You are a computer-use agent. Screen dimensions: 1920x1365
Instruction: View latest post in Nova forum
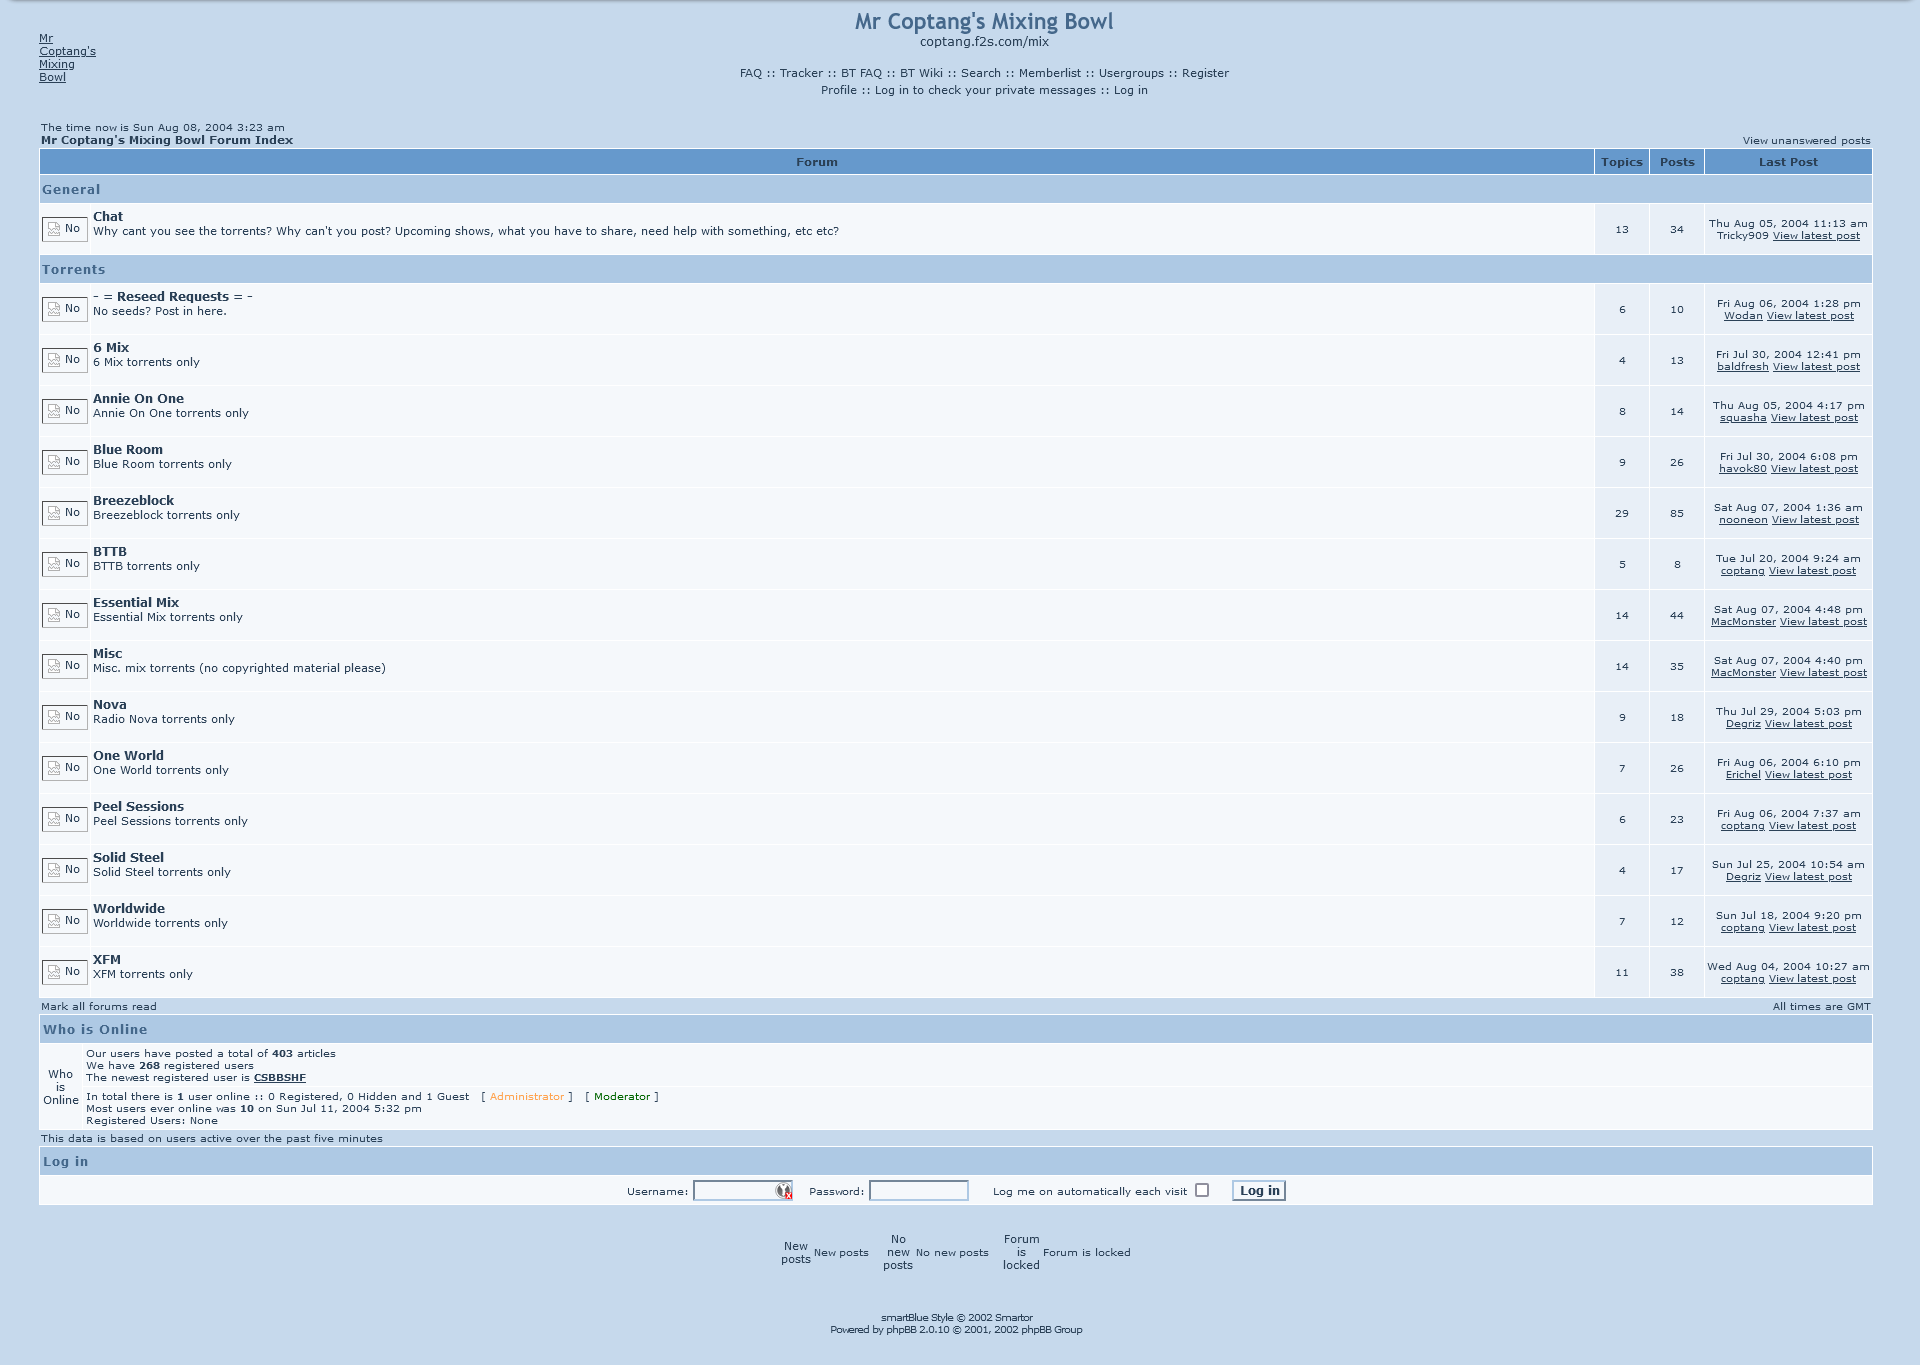point(1808,724)
